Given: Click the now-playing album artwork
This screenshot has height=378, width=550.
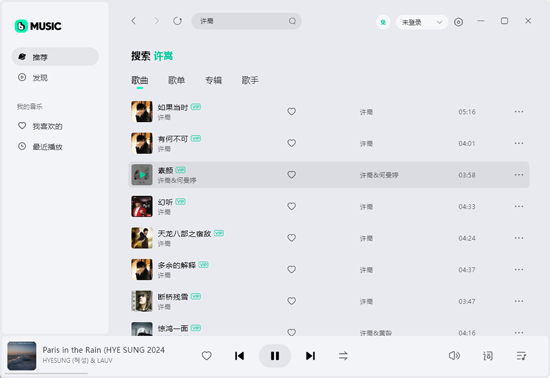Looking at the screenshot, I should 22,356.
